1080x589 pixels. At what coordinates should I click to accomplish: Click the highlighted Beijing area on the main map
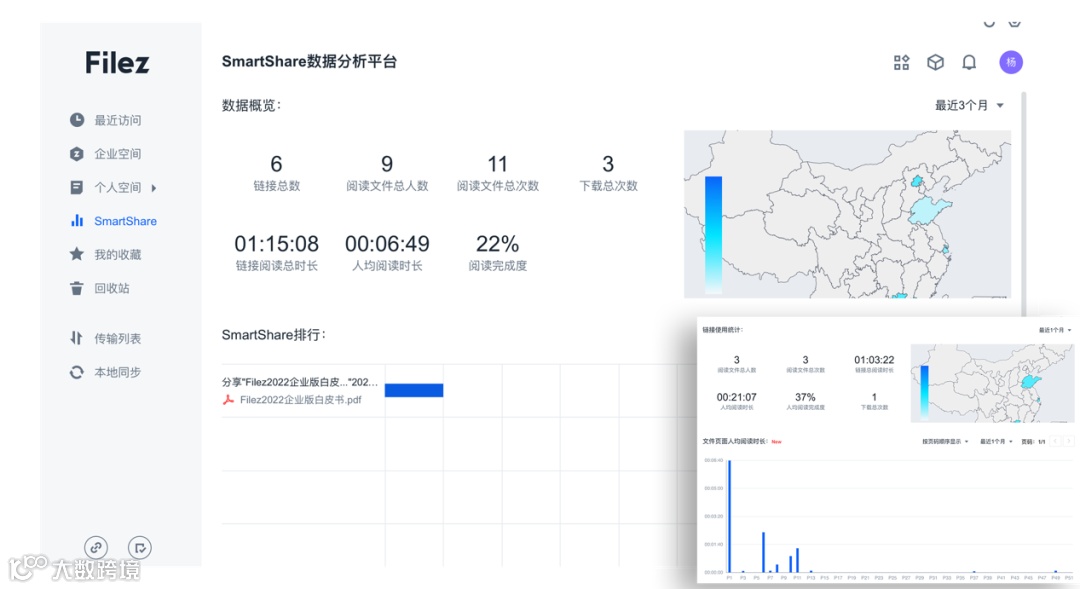point(917,181)
